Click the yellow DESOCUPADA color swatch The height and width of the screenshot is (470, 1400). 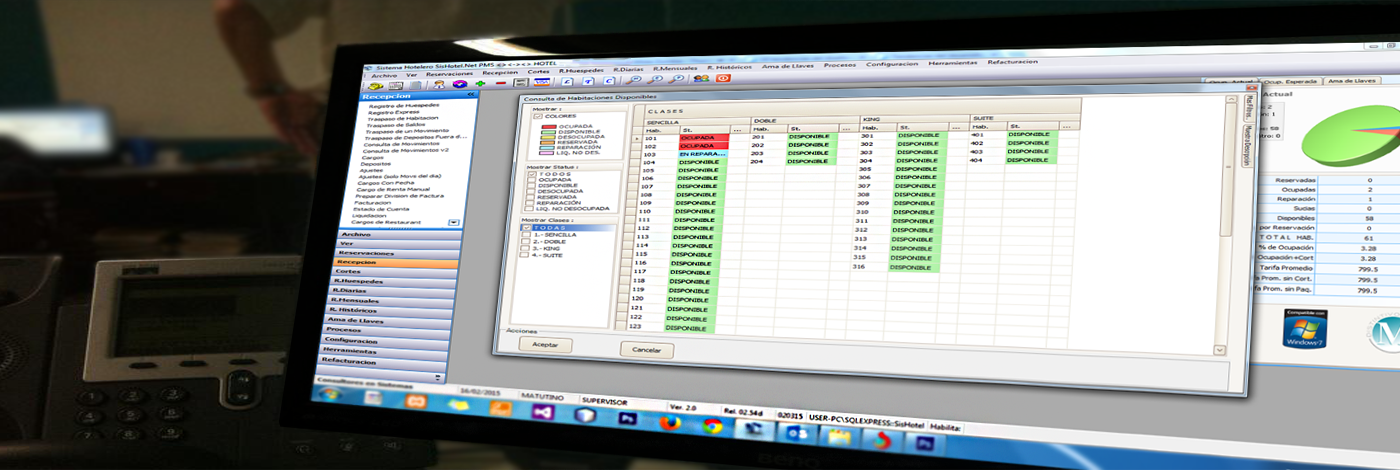[548, 137]
